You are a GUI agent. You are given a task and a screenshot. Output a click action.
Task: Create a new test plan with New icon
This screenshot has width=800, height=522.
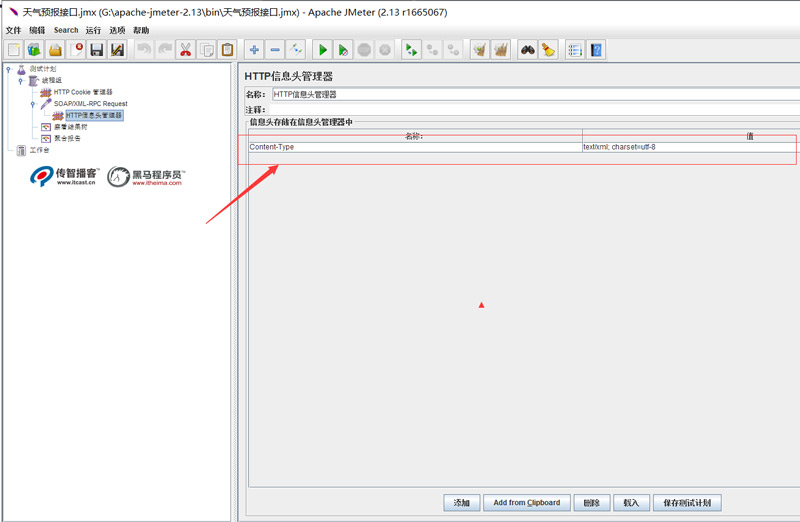14,50
